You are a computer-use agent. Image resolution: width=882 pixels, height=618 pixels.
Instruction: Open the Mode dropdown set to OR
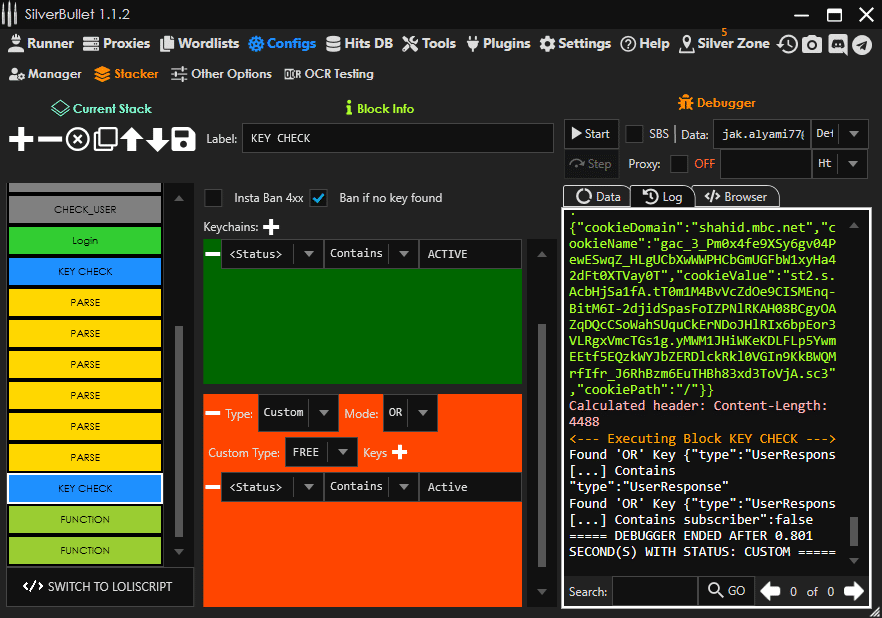(410, 412)
